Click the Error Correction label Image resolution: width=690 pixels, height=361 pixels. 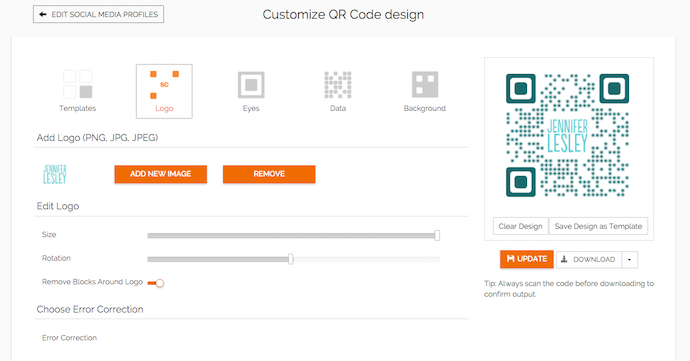(70, 338)
